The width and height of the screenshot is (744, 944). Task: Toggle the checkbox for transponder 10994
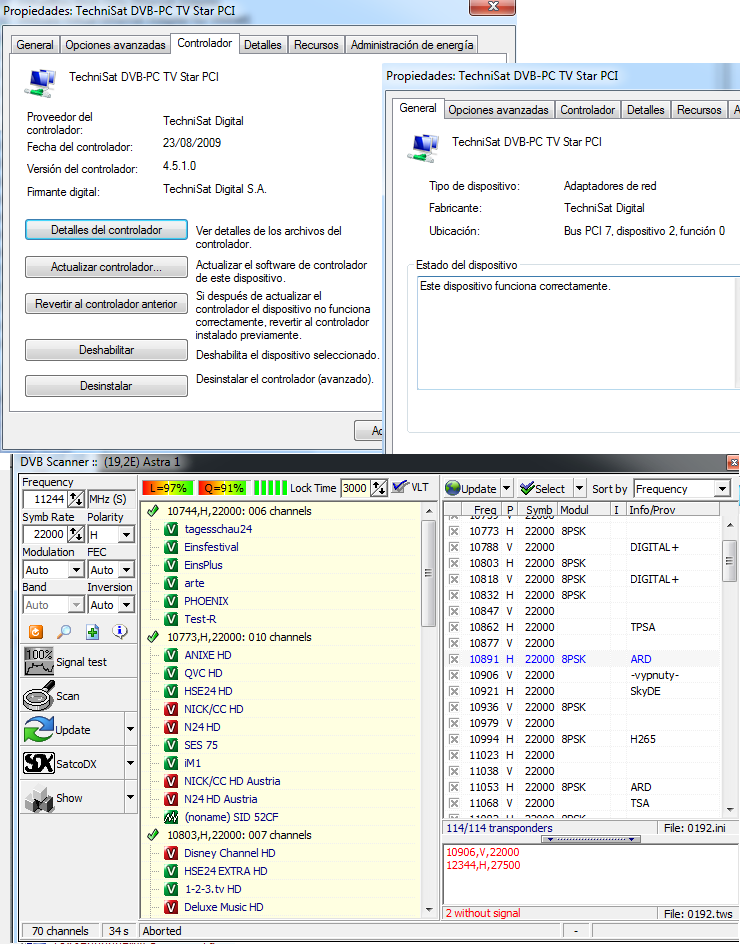coord(454,739)
